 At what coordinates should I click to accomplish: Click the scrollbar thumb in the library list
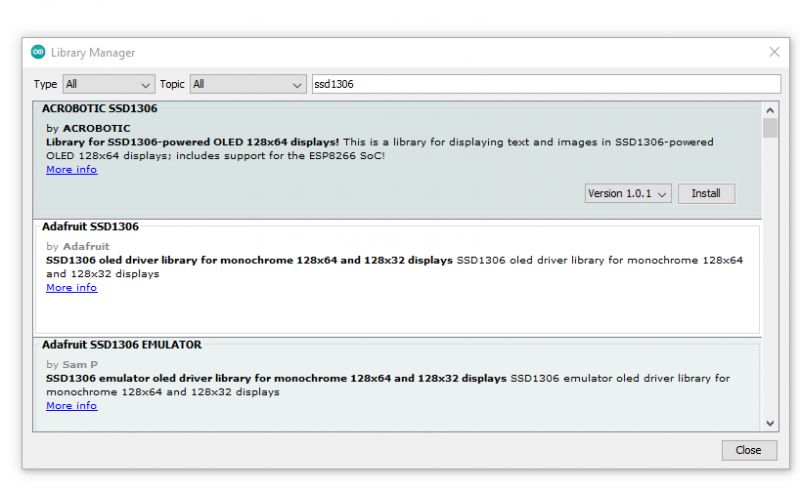coord(770,128)
